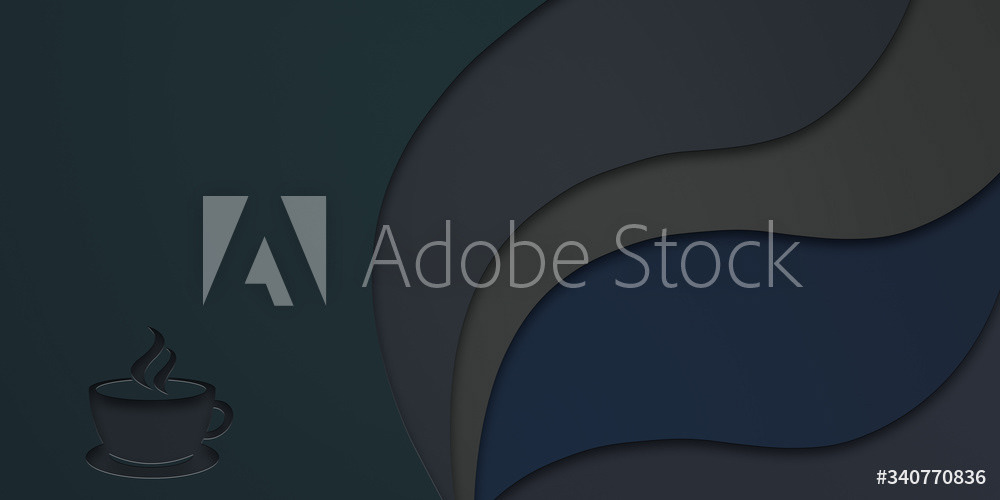Click the word 'Stock' in the watermark
This screenshot has height=500, width=1000.
[x=707, y=254]
